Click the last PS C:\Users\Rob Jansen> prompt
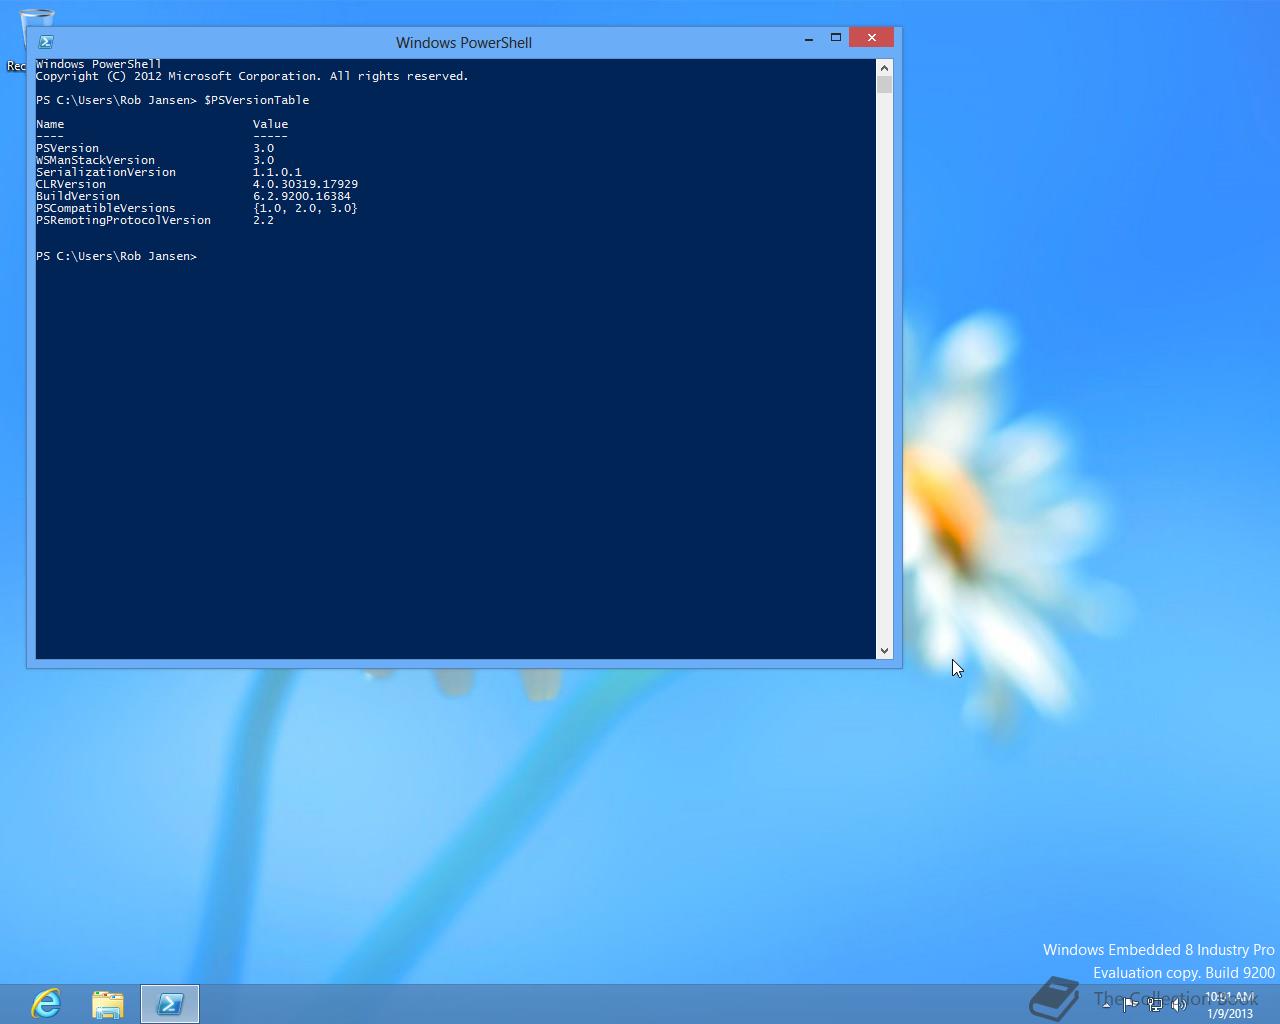The height and width of the screenshot is (1024, 1280). pyautogui.click(x=116, y=256)
